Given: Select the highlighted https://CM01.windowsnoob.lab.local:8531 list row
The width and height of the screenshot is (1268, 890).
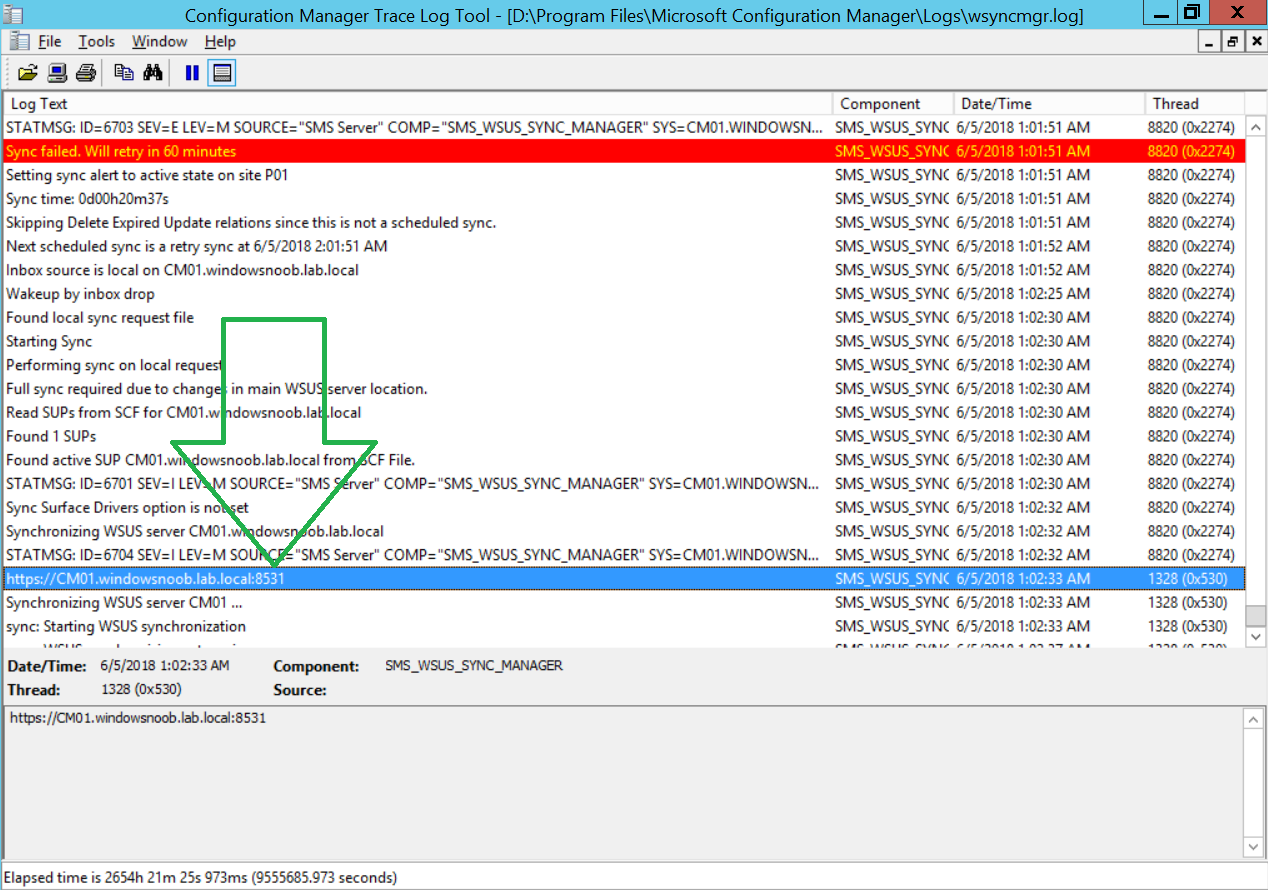Looking at the screenshot, I should click(x=624, y=579).
